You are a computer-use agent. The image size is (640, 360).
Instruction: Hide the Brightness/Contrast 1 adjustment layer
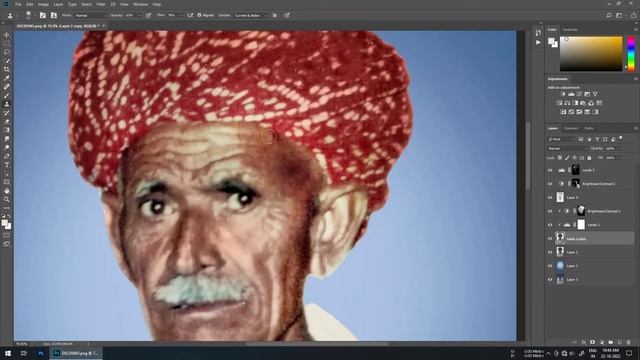coord(550,211)
